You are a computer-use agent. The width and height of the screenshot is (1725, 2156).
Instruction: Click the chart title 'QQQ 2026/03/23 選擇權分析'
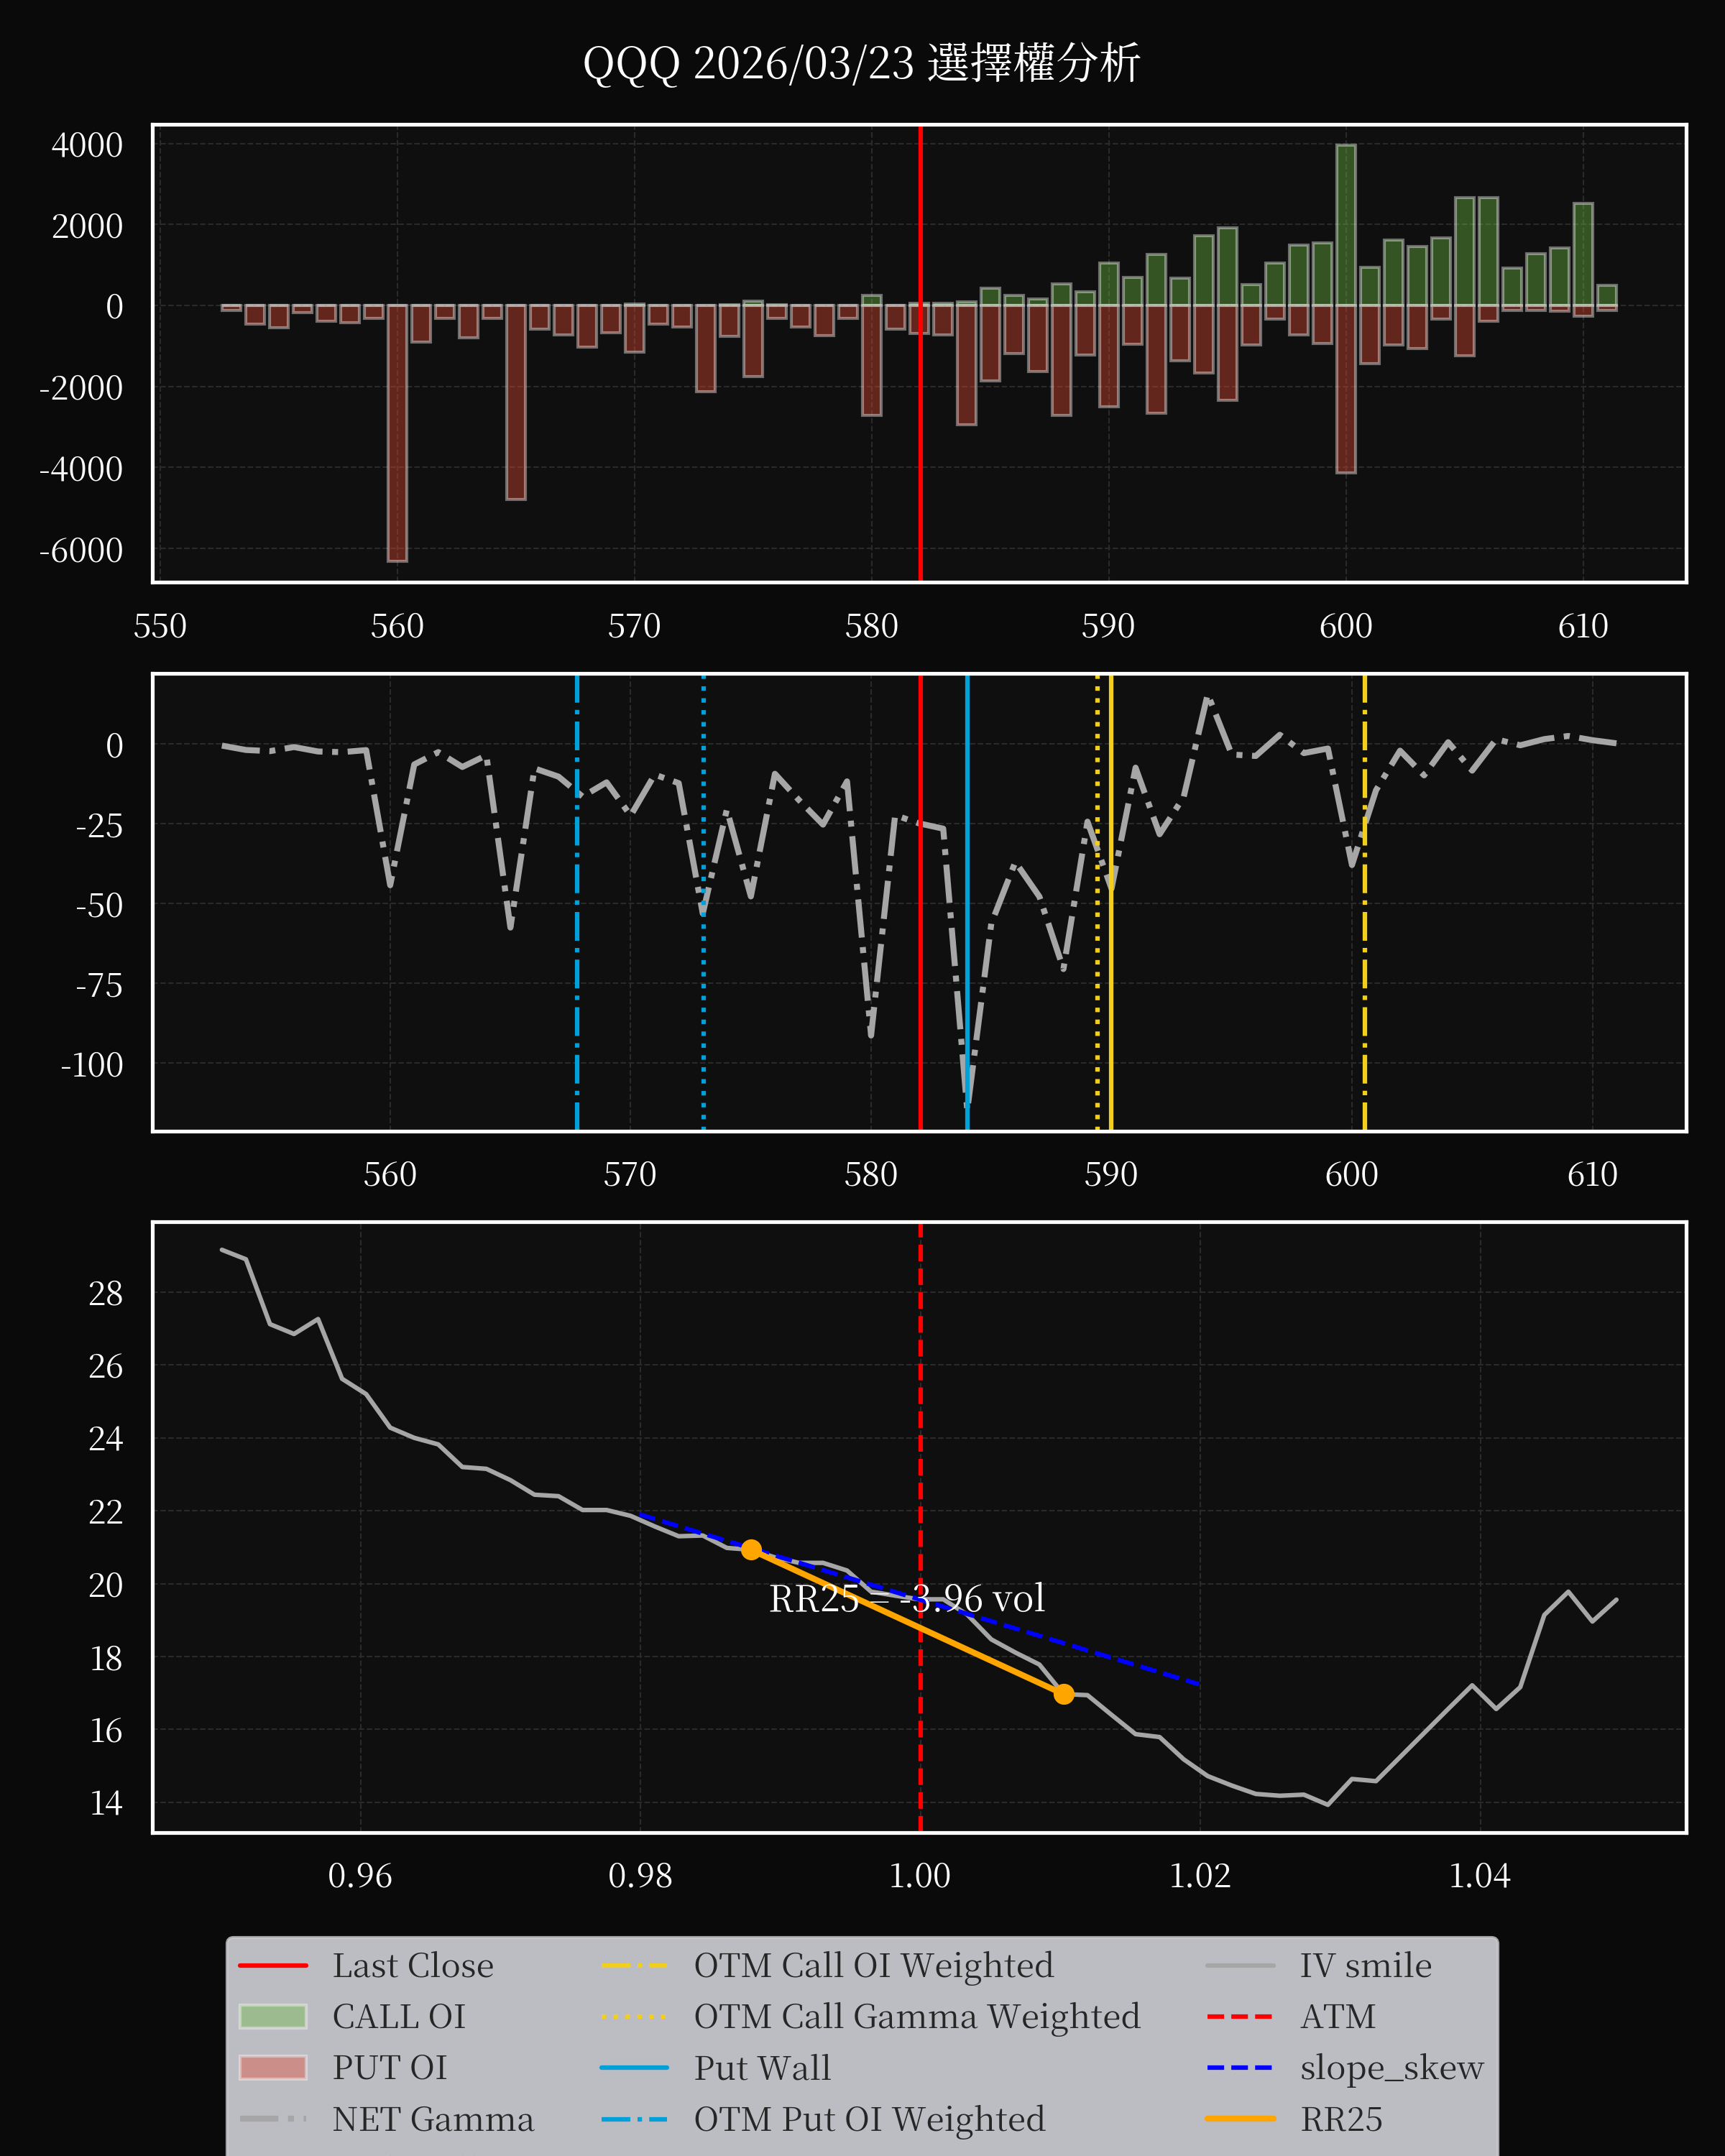(x=862, y=63)
